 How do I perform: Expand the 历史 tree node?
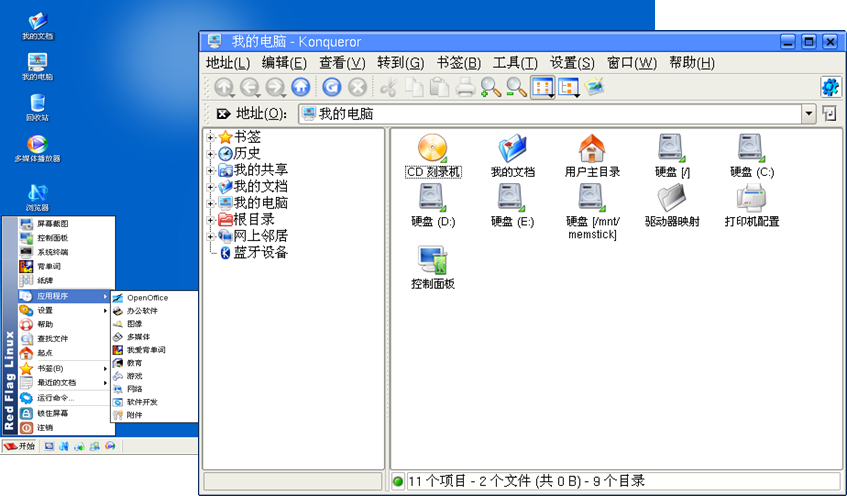(x=211, y=154)
